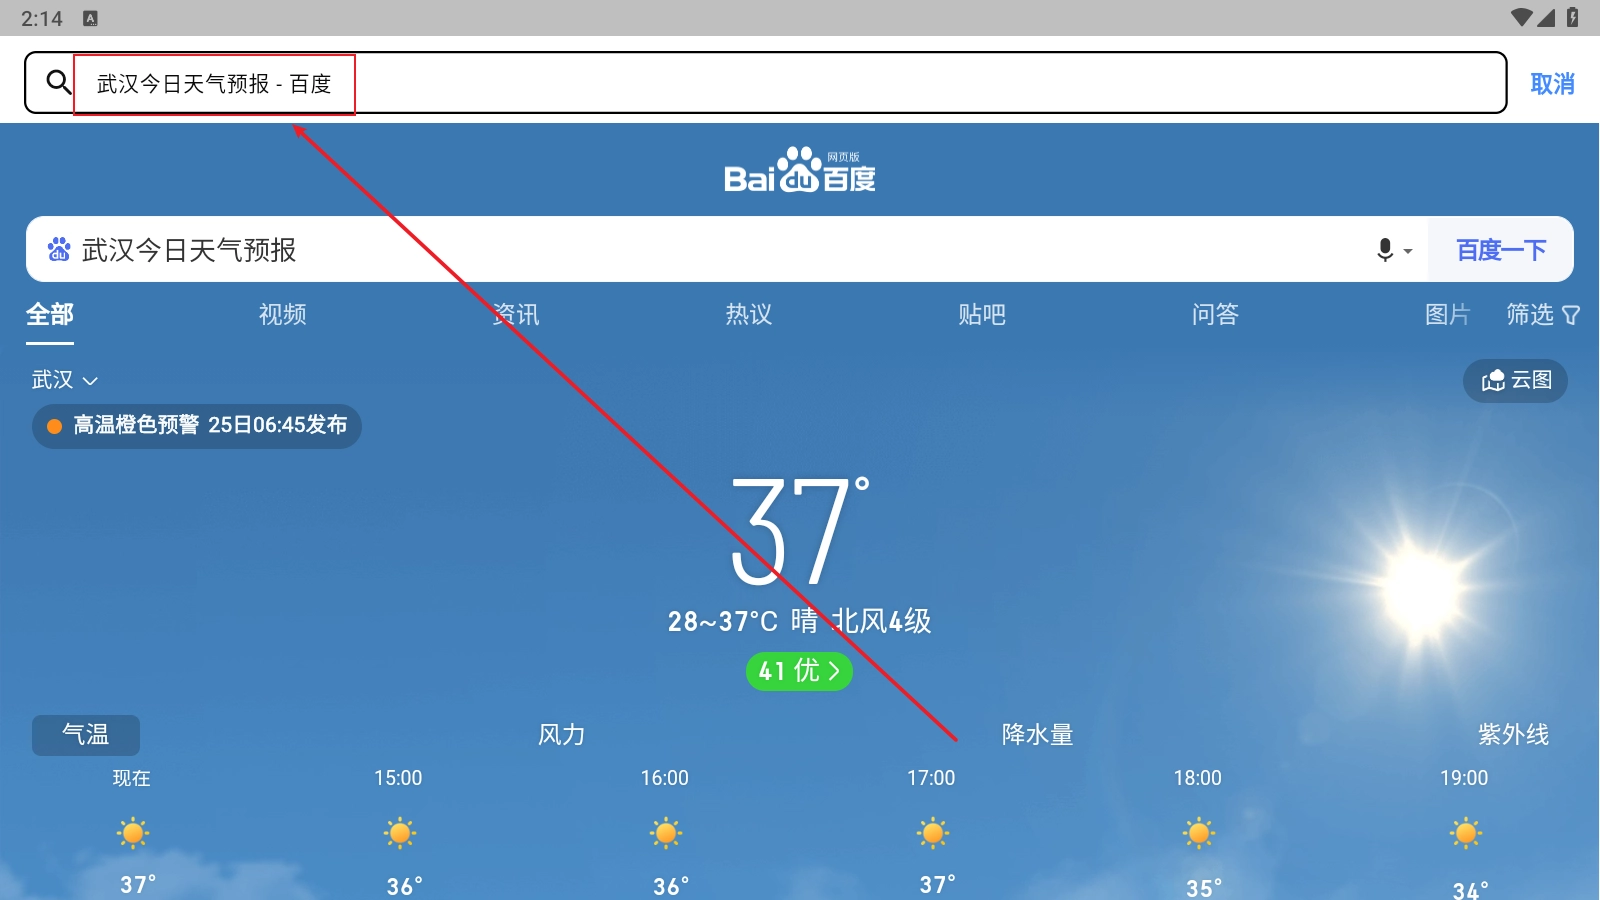This screenshot has width=1600, height=900.
Task: Click the Baidu logo at top
Action: [800, 170]
